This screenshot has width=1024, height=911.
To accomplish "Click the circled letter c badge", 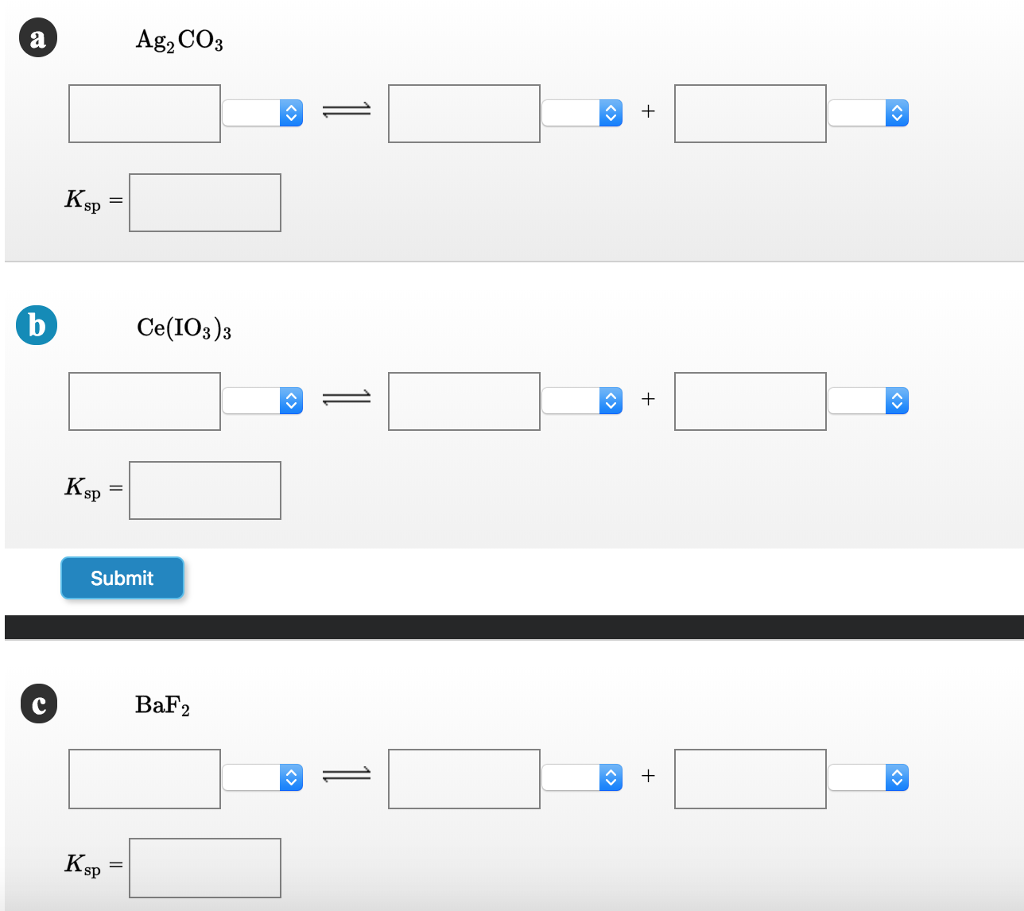I will point(37,703).
